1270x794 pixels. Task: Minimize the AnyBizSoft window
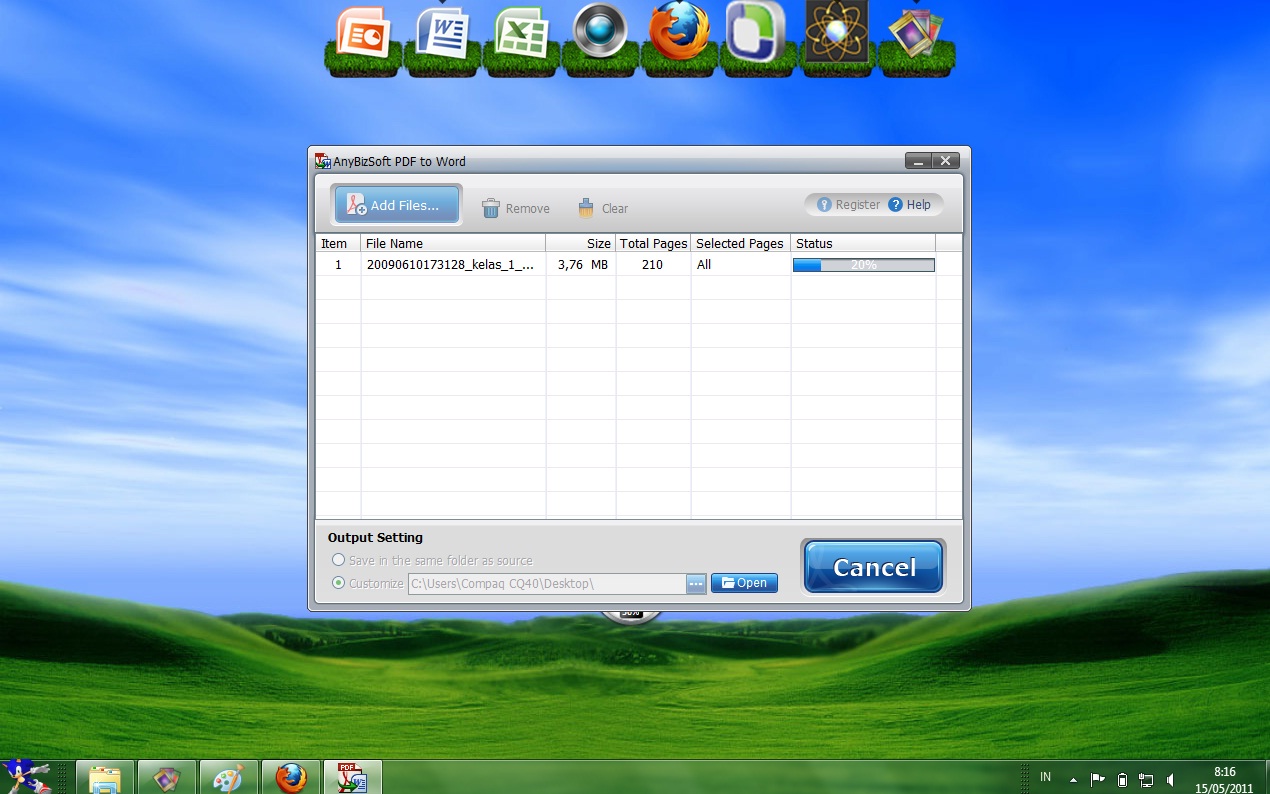[x=918, y=160]
